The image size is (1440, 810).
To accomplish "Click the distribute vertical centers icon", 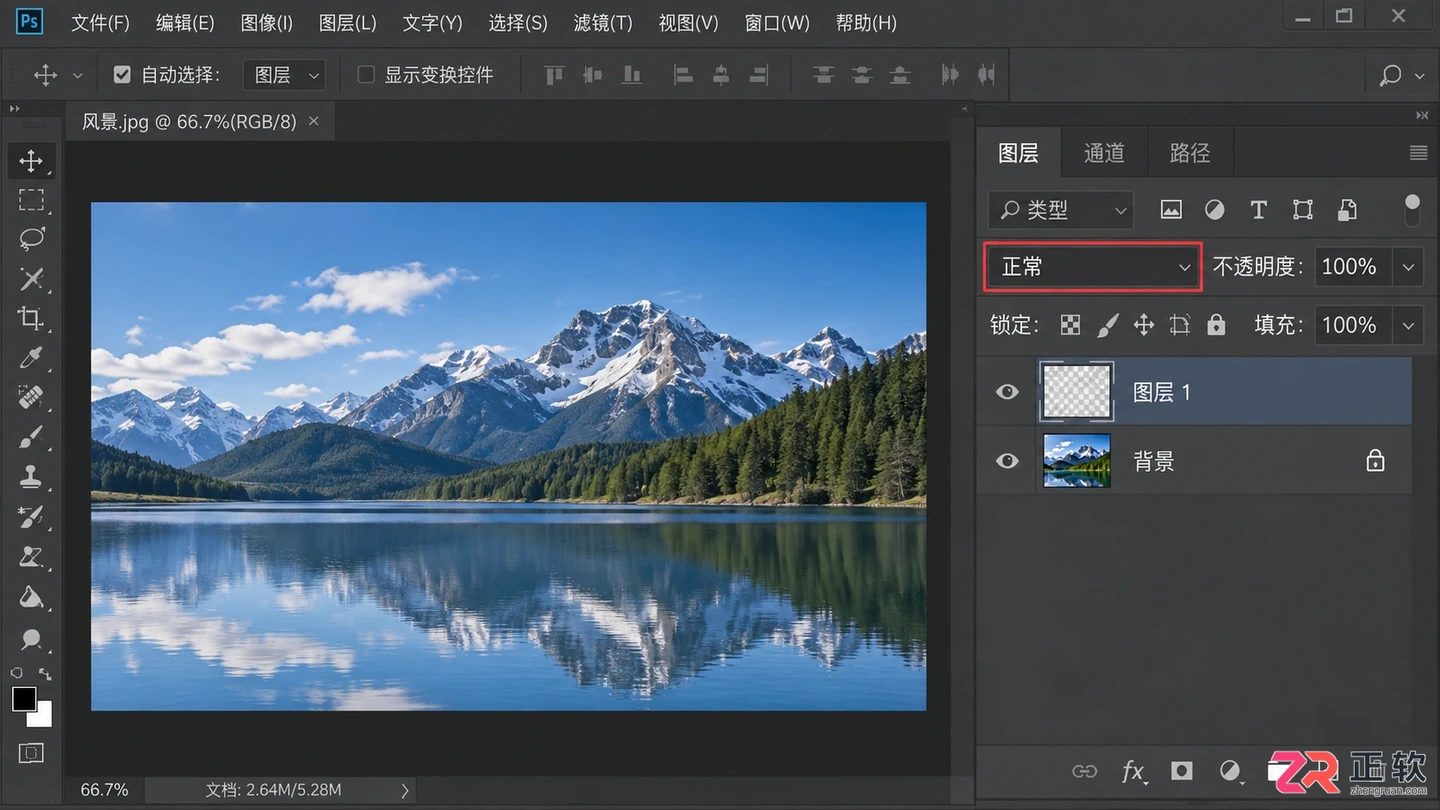I will [x=862, y=75].
